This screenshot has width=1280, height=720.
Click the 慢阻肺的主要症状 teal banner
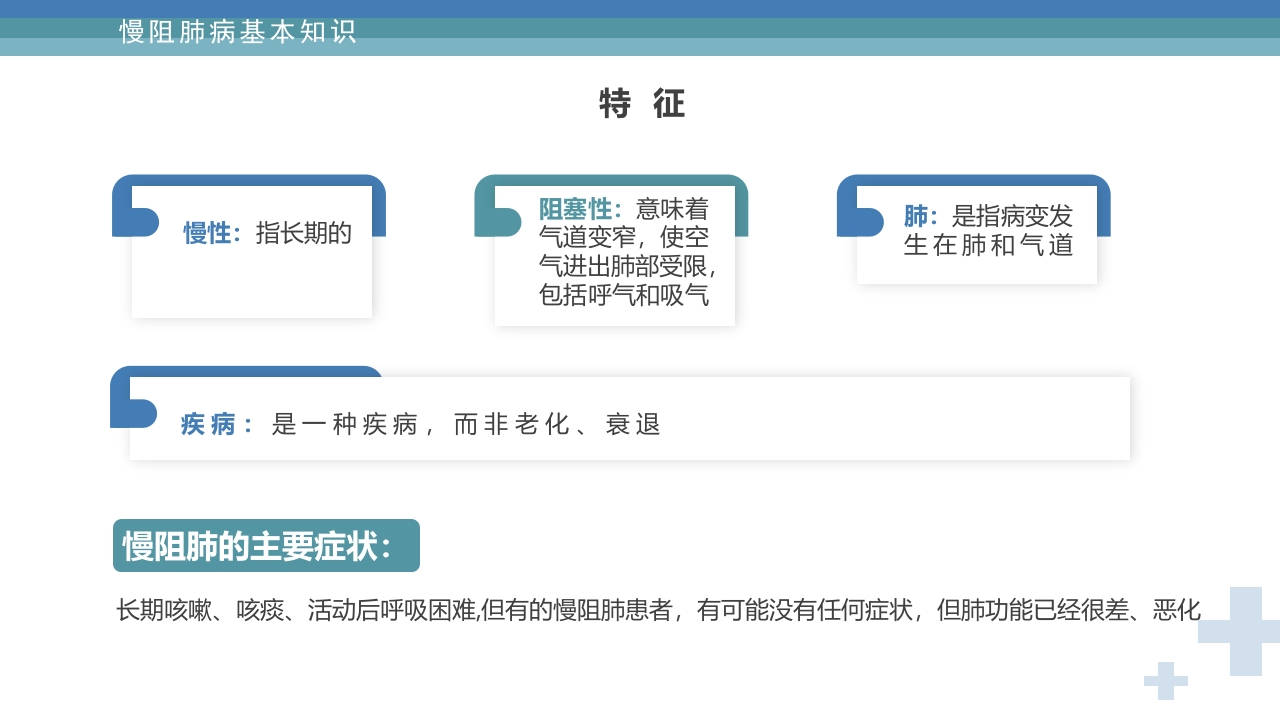(266, 546)
